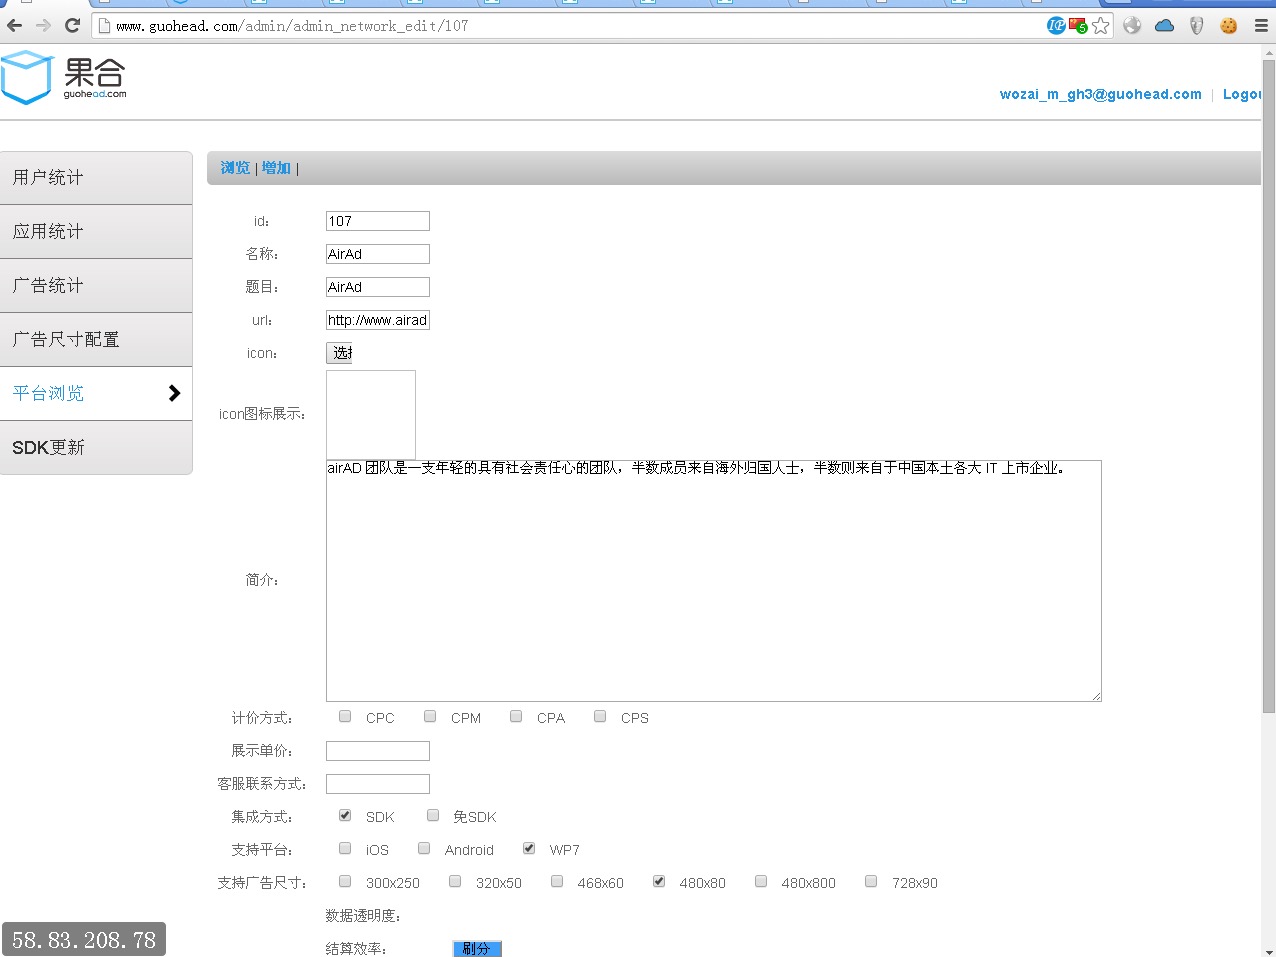Click the arrow chevron next to 平台浏览

174,393
